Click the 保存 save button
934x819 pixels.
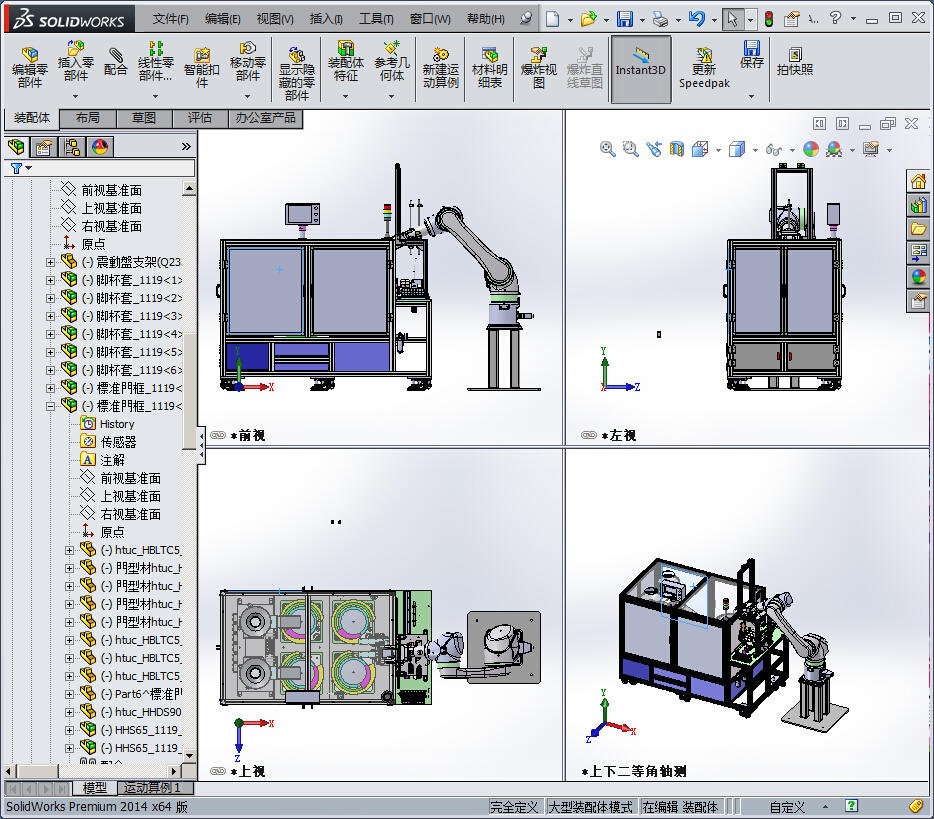(751, 56)
